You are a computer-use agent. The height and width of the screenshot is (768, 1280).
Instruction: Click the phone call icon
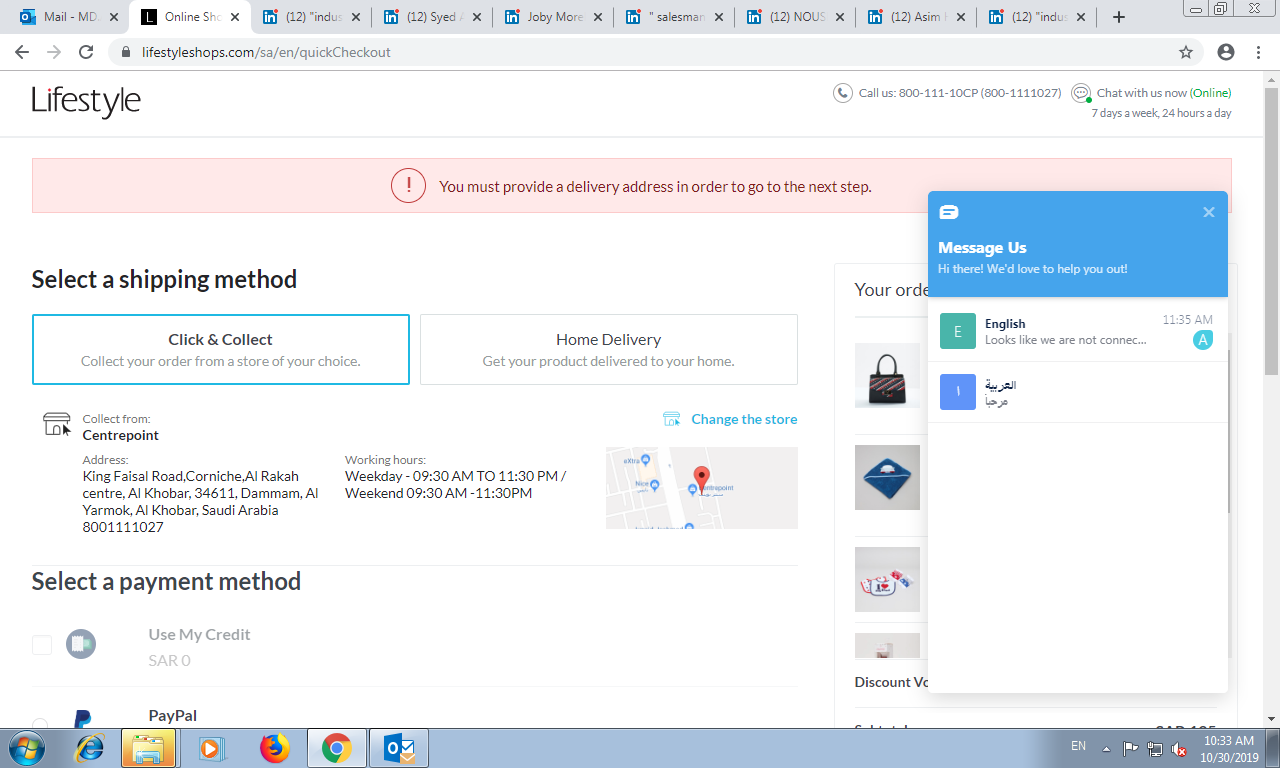point(843,93)
